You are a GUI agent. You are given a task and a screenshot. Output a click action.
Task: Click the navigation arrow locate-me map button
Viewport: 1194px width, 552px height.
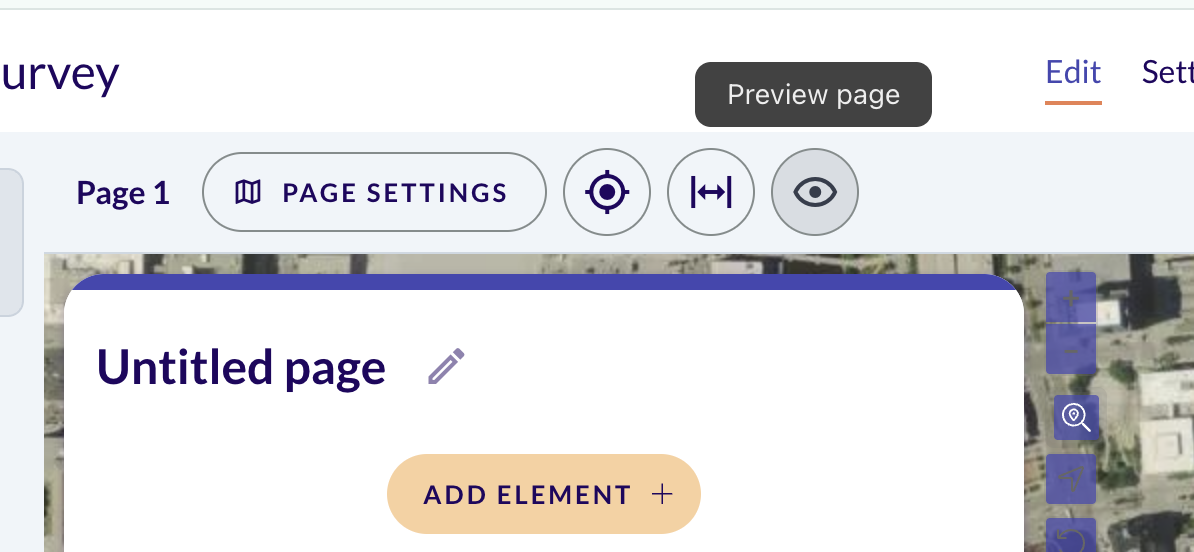pos(1071,479)
